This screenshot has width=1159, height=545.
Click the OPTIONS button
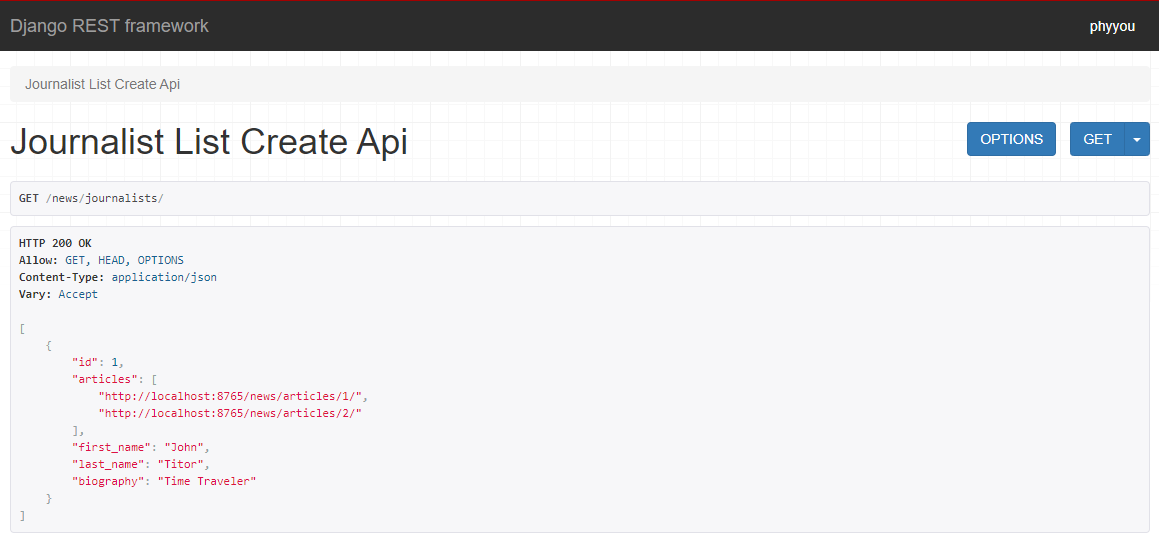click(1011, 139)
